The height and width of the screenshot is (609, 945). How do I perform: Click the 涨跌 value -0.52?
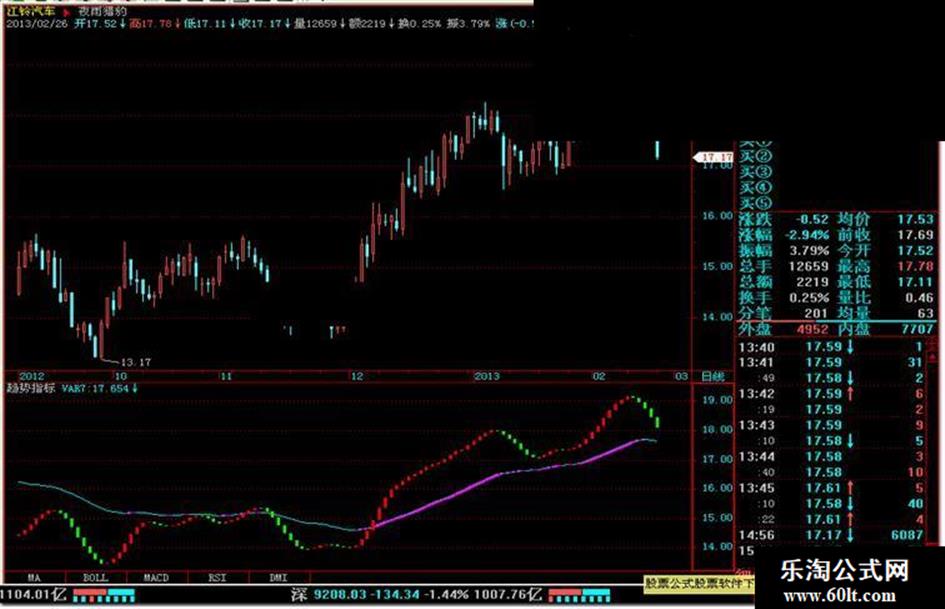click(x=812, y=219)
